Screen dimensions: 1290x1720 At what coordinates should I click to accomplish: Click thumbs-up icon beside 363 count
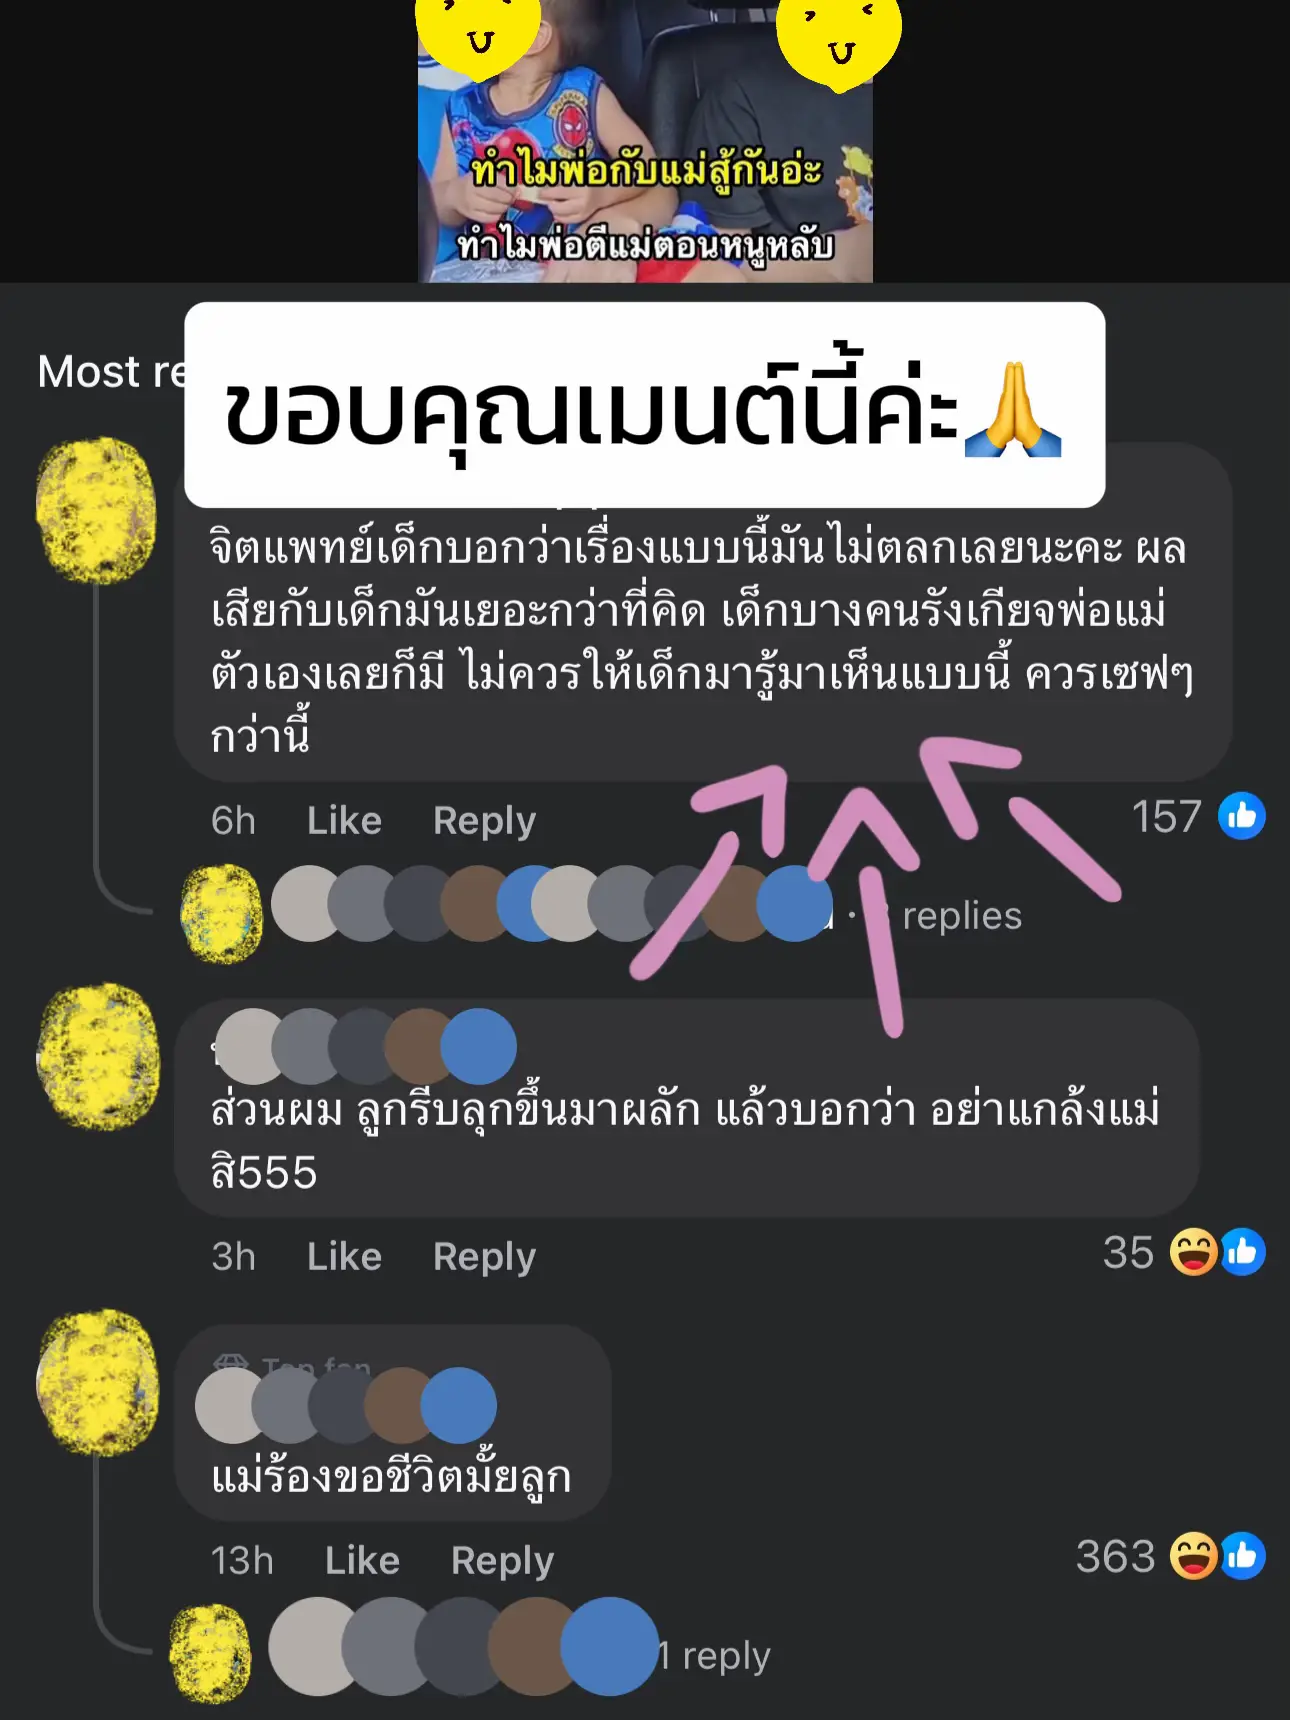coord(1243,1556)
